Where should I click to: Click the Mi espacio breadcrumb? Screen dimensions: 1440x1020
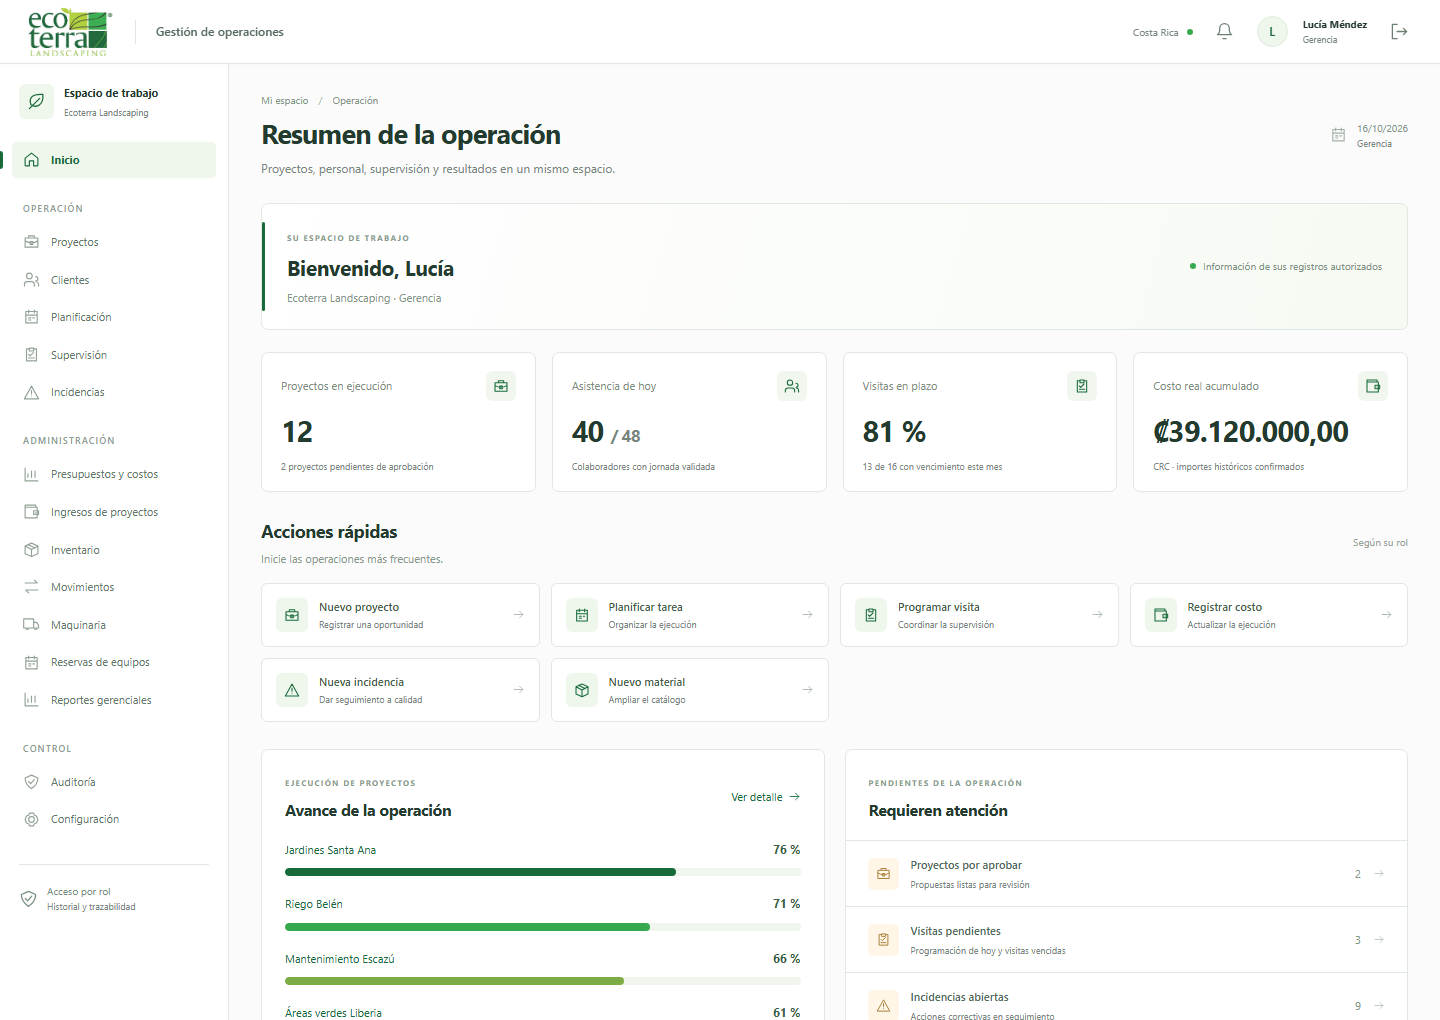[x=285, y=101]
